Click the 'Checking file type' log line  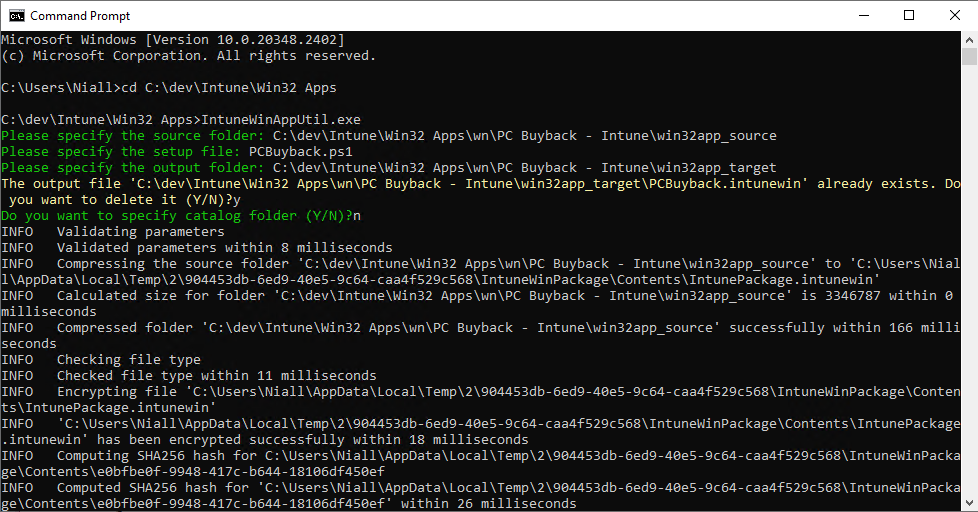101,360
